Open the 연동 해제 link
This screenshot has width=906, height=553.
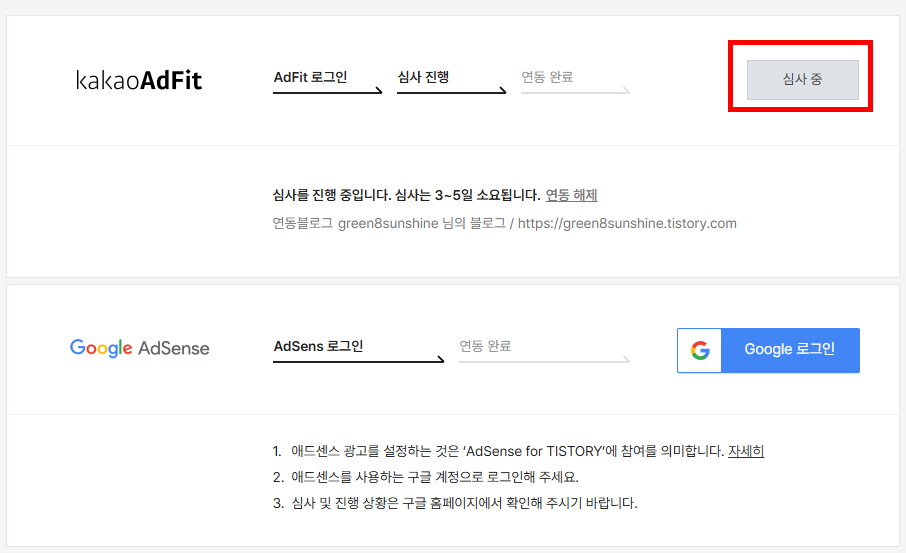[x=571, y=195]
